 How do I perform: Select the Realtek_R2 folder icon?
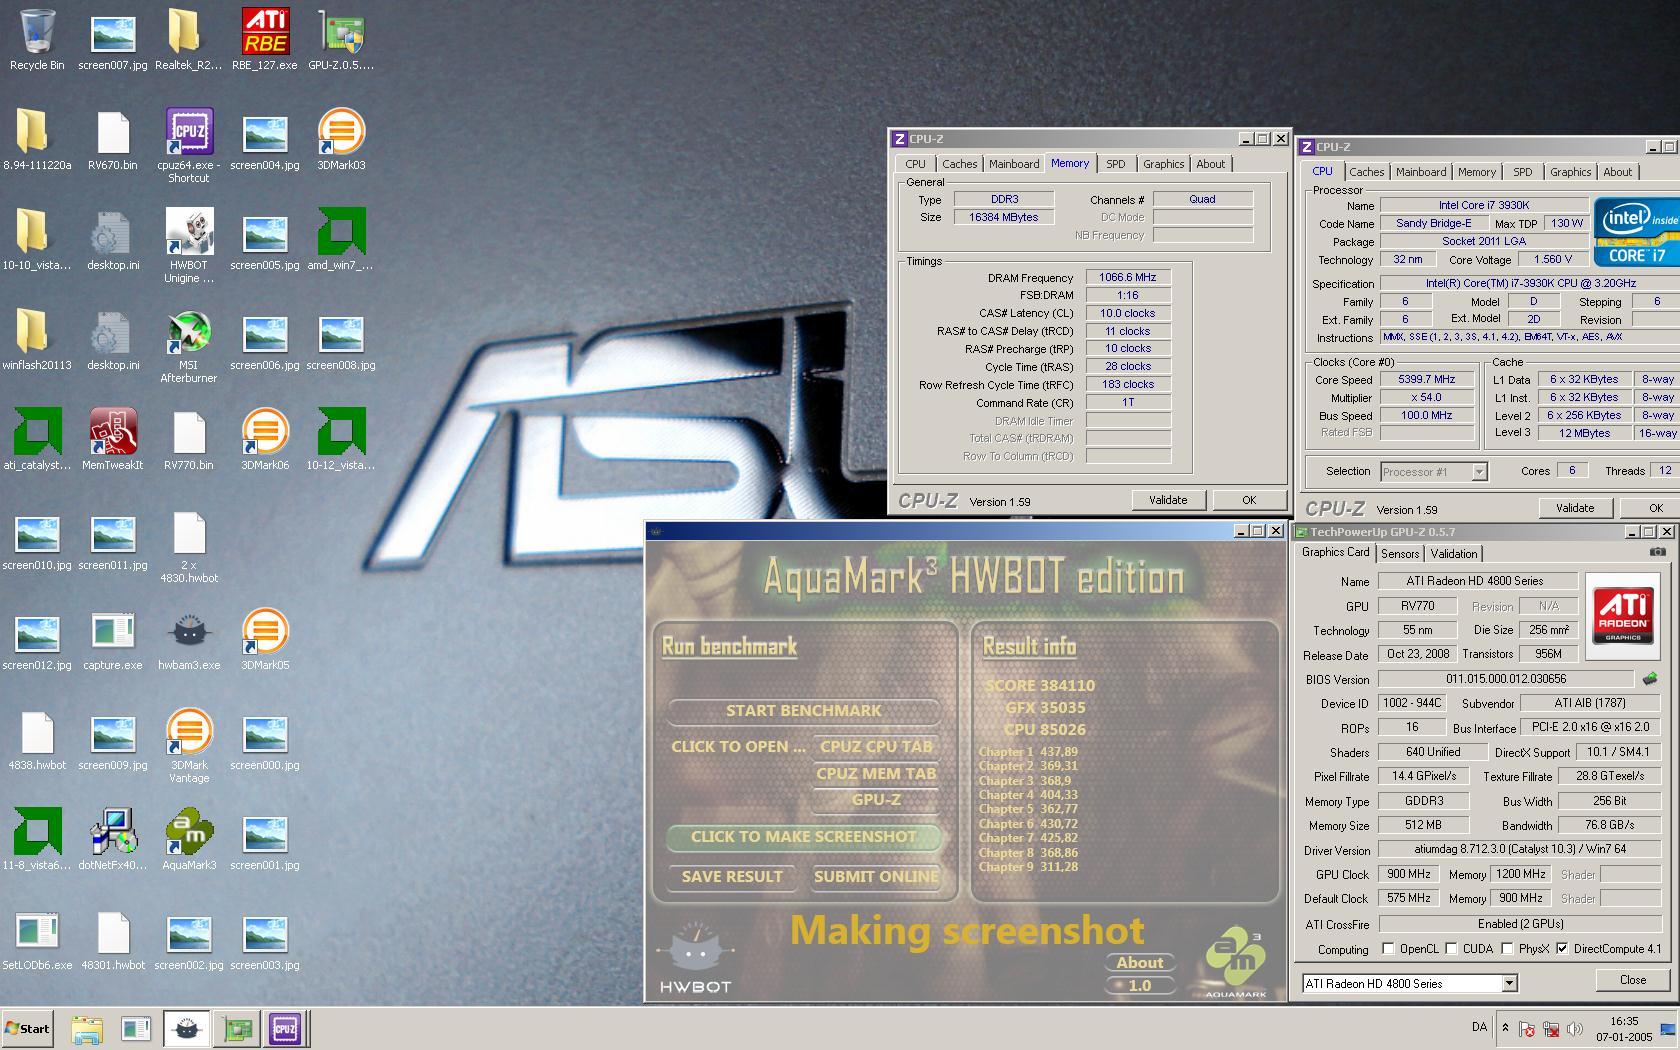pyautogui.click(x=189, y=40)
